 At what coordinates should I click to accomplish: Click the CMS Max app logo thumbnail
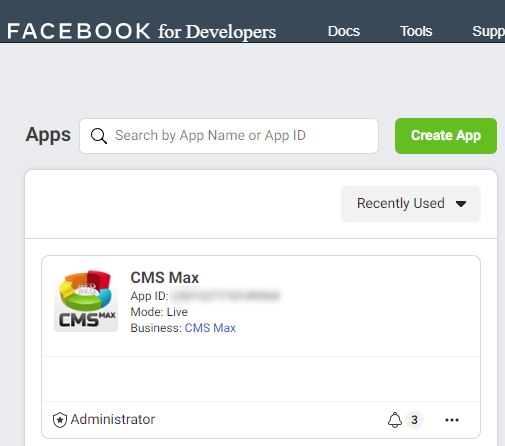[x=86, y=301]
